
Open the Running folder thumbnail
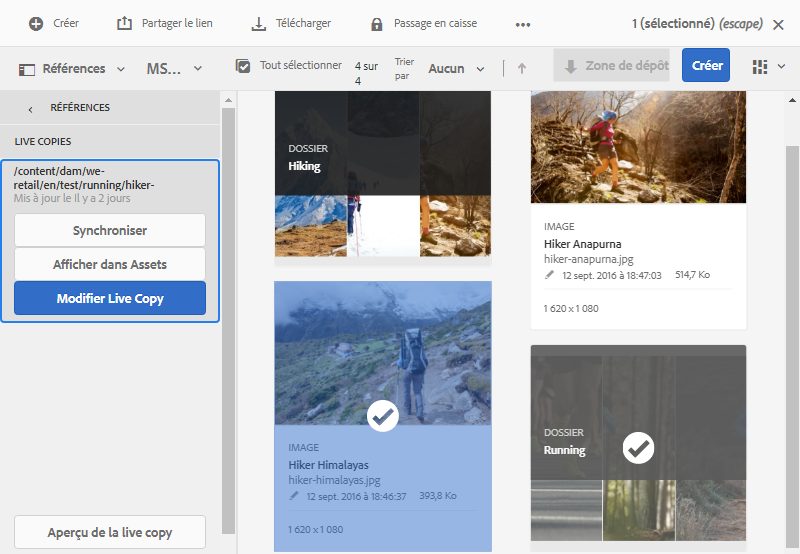(x=638, y=443)
